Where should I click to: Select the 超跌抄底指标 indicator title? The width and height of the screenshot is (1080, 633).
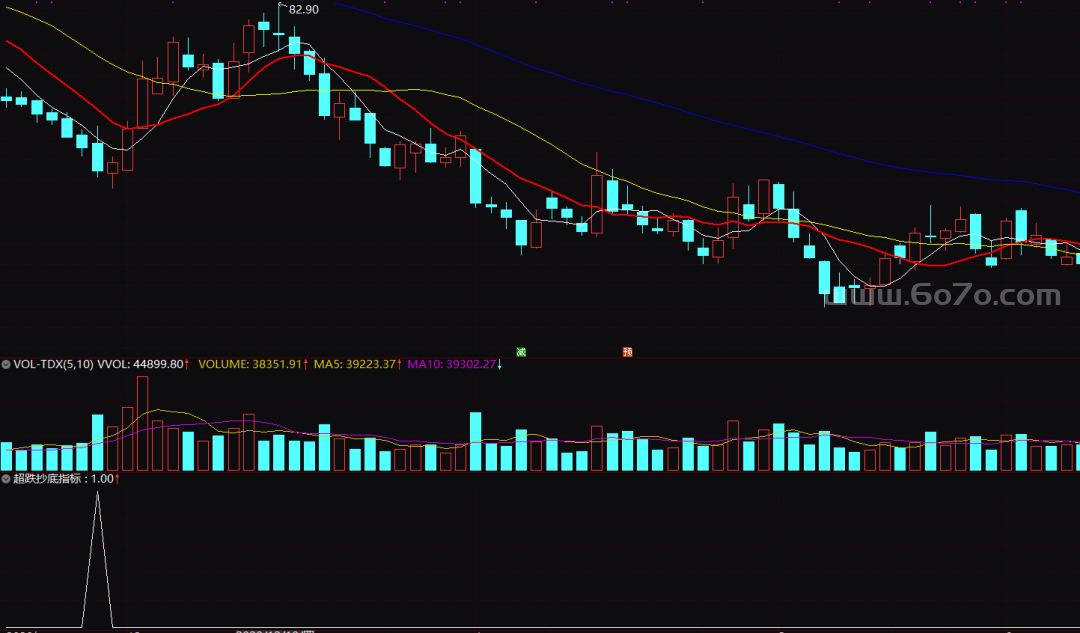(x=50, y=479)
